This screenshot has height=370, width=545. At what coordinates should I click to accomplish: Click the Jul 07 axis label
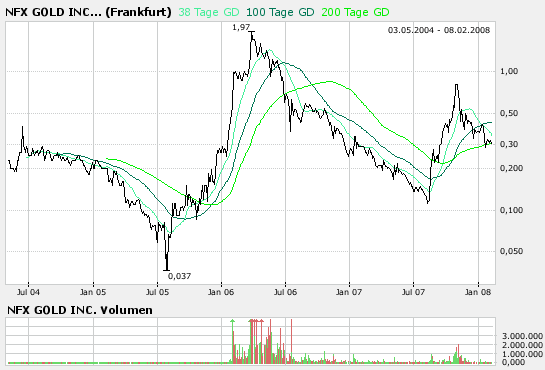(413, 292)
